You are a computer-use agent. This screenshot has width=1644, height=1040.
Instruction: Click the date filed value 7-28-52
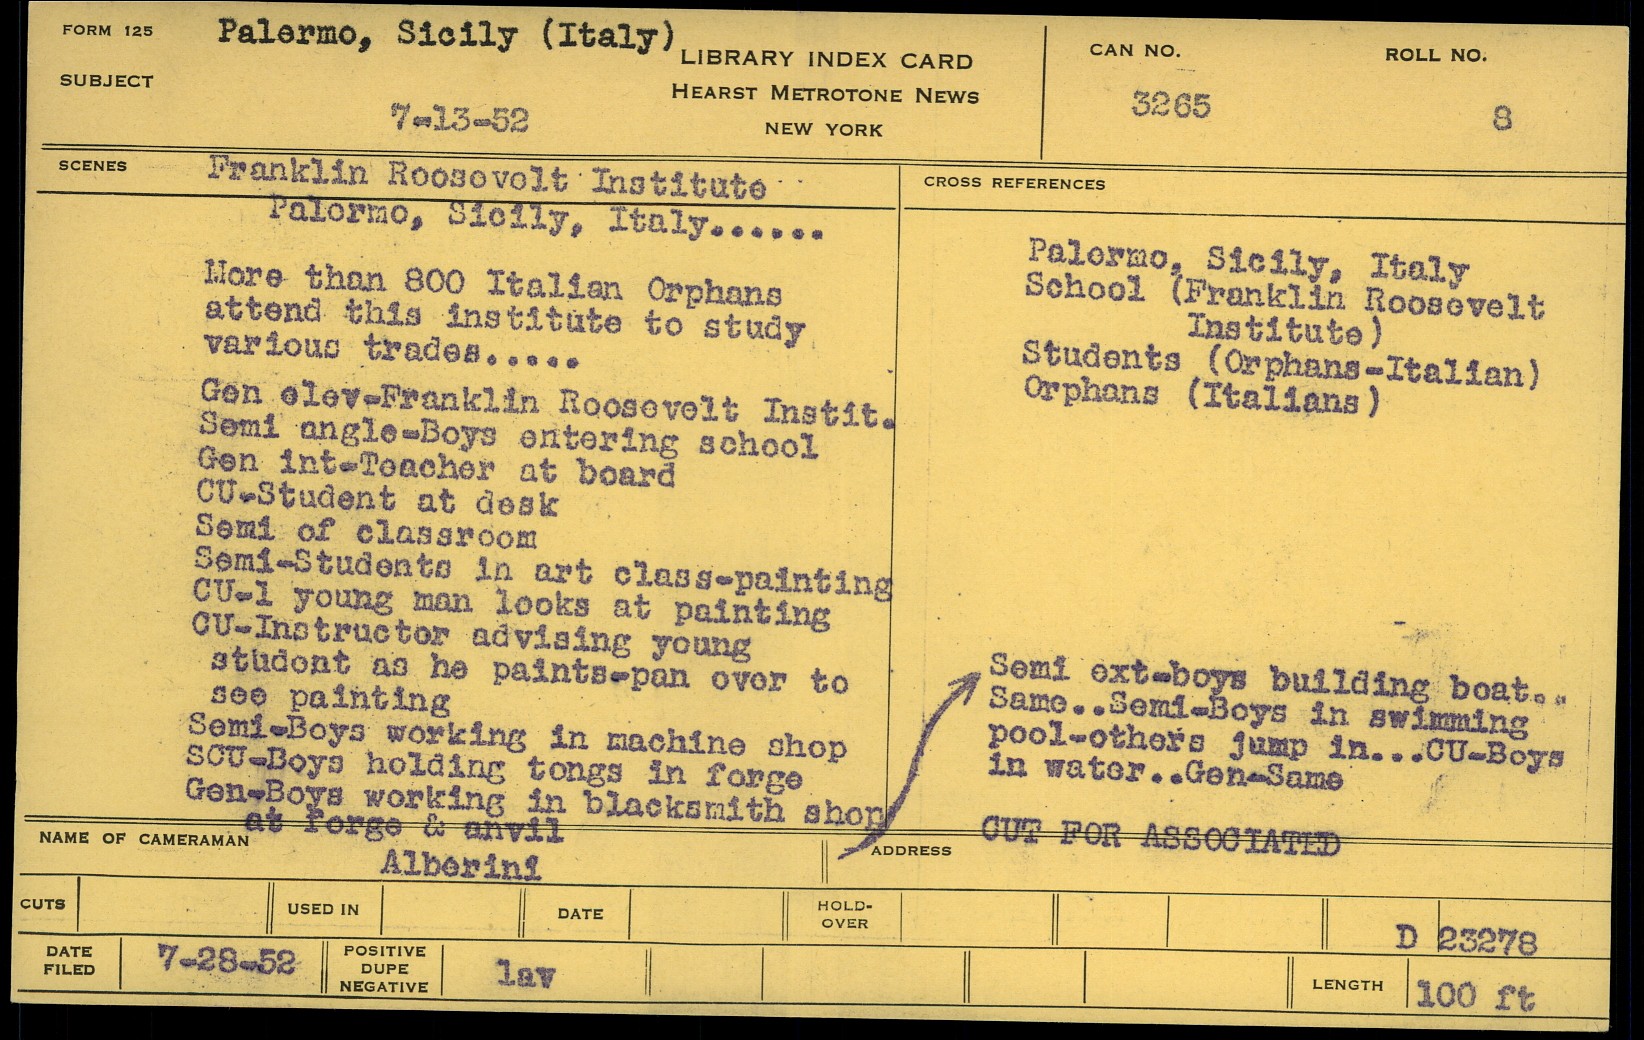point(227,962)
